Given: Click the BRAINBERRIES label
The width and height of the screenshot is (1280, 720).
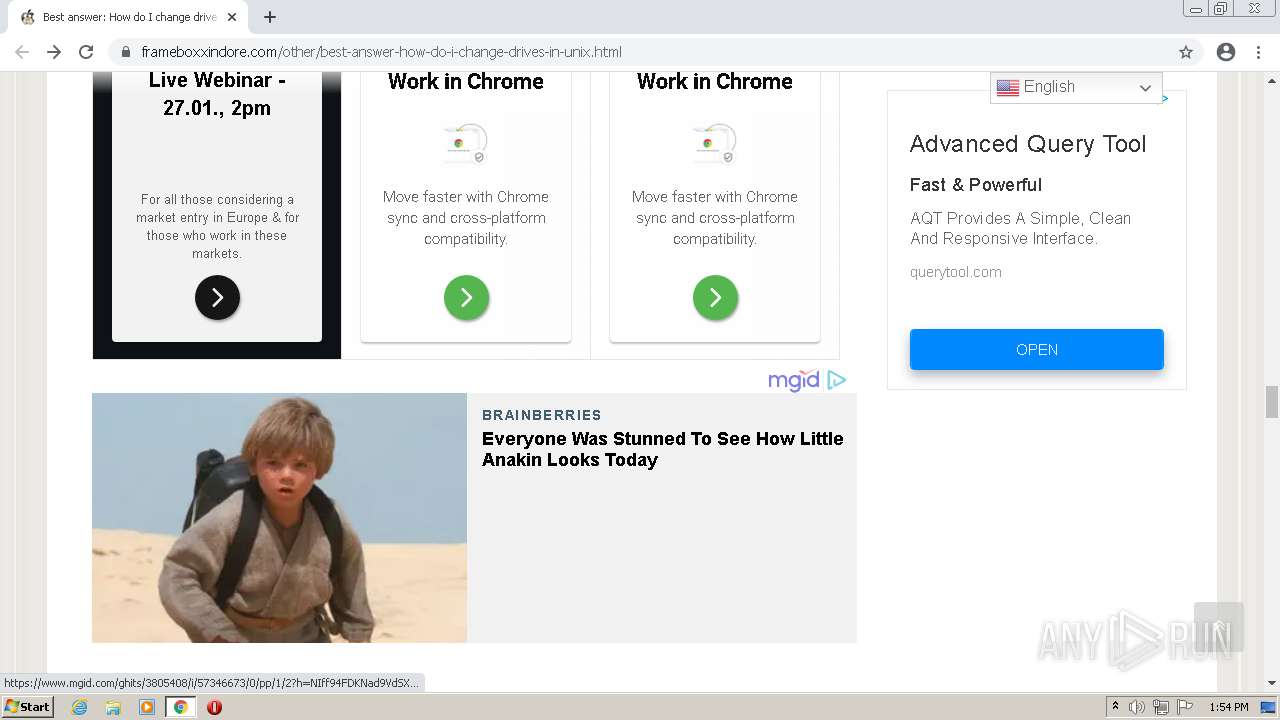Looking at the screenshot, I should coord(542,415).
